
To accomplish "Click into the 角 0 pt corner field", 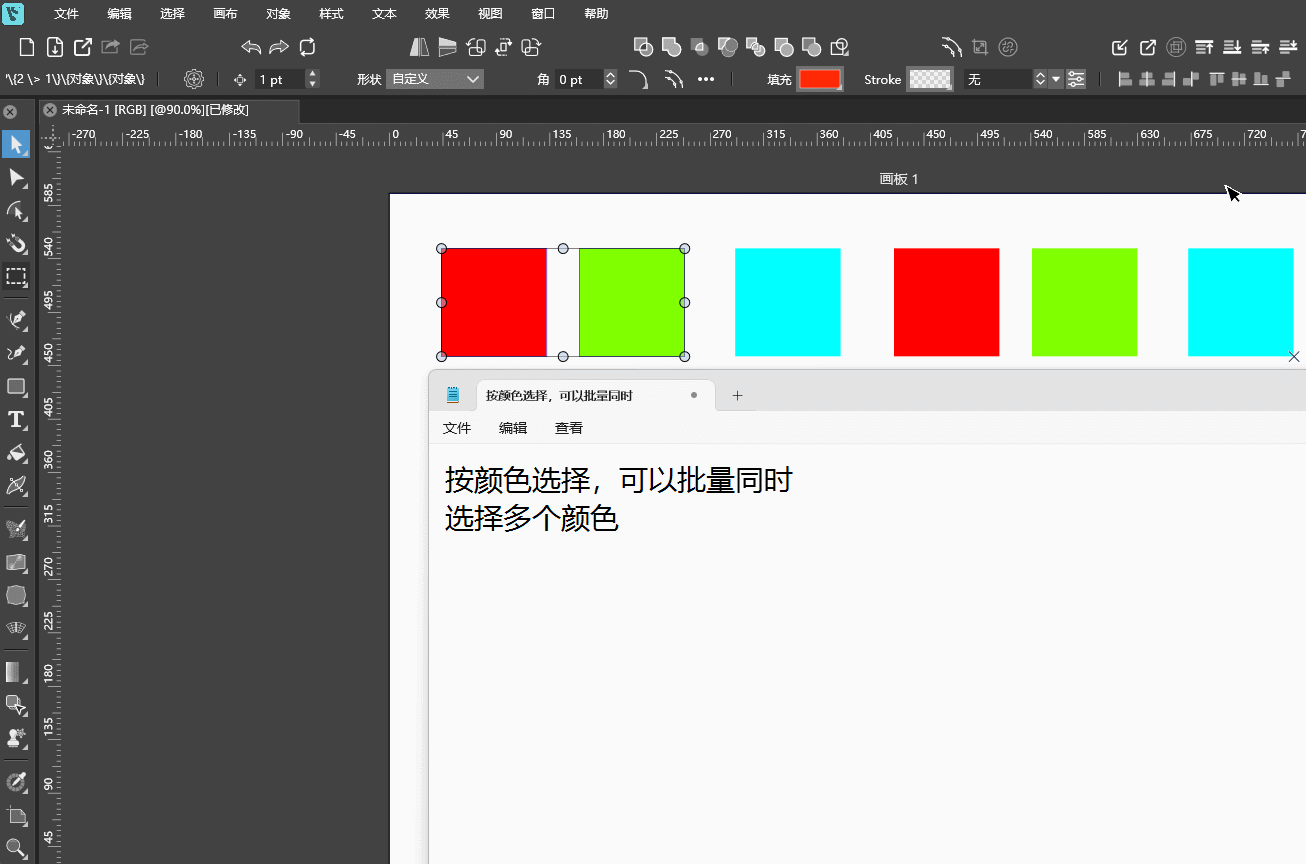I will 578,79.
